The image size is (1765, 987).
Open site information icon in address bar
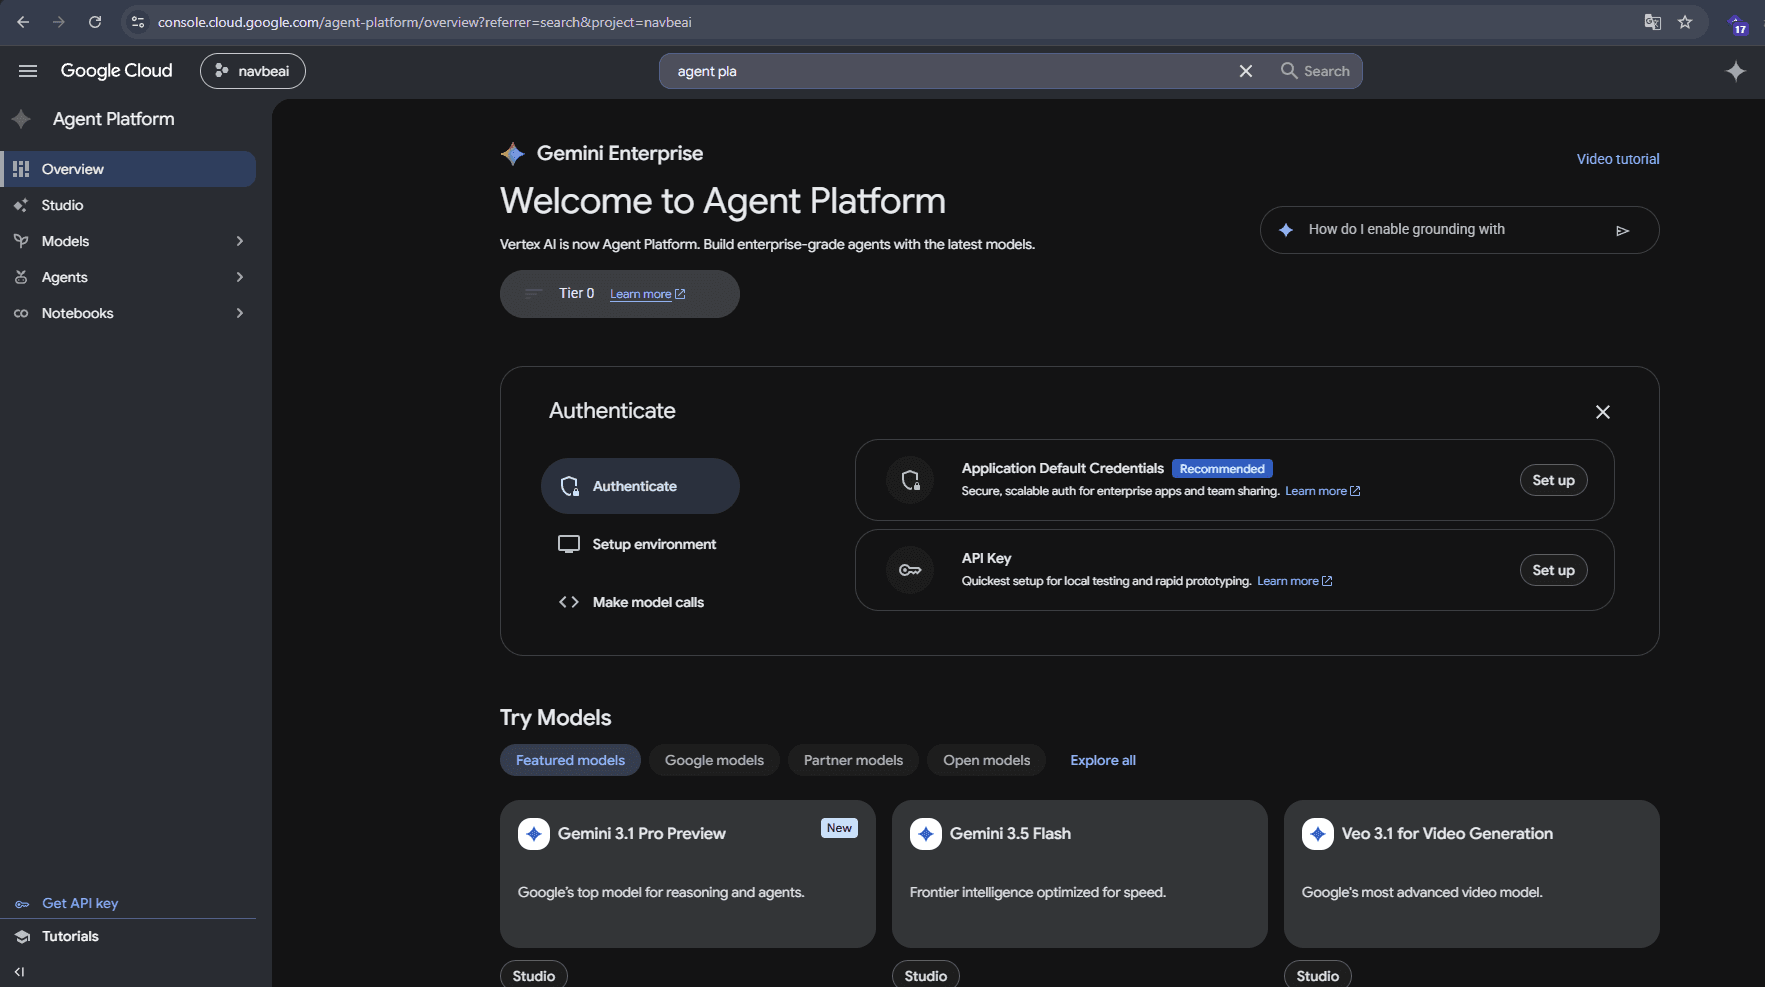tap(138, 22)
